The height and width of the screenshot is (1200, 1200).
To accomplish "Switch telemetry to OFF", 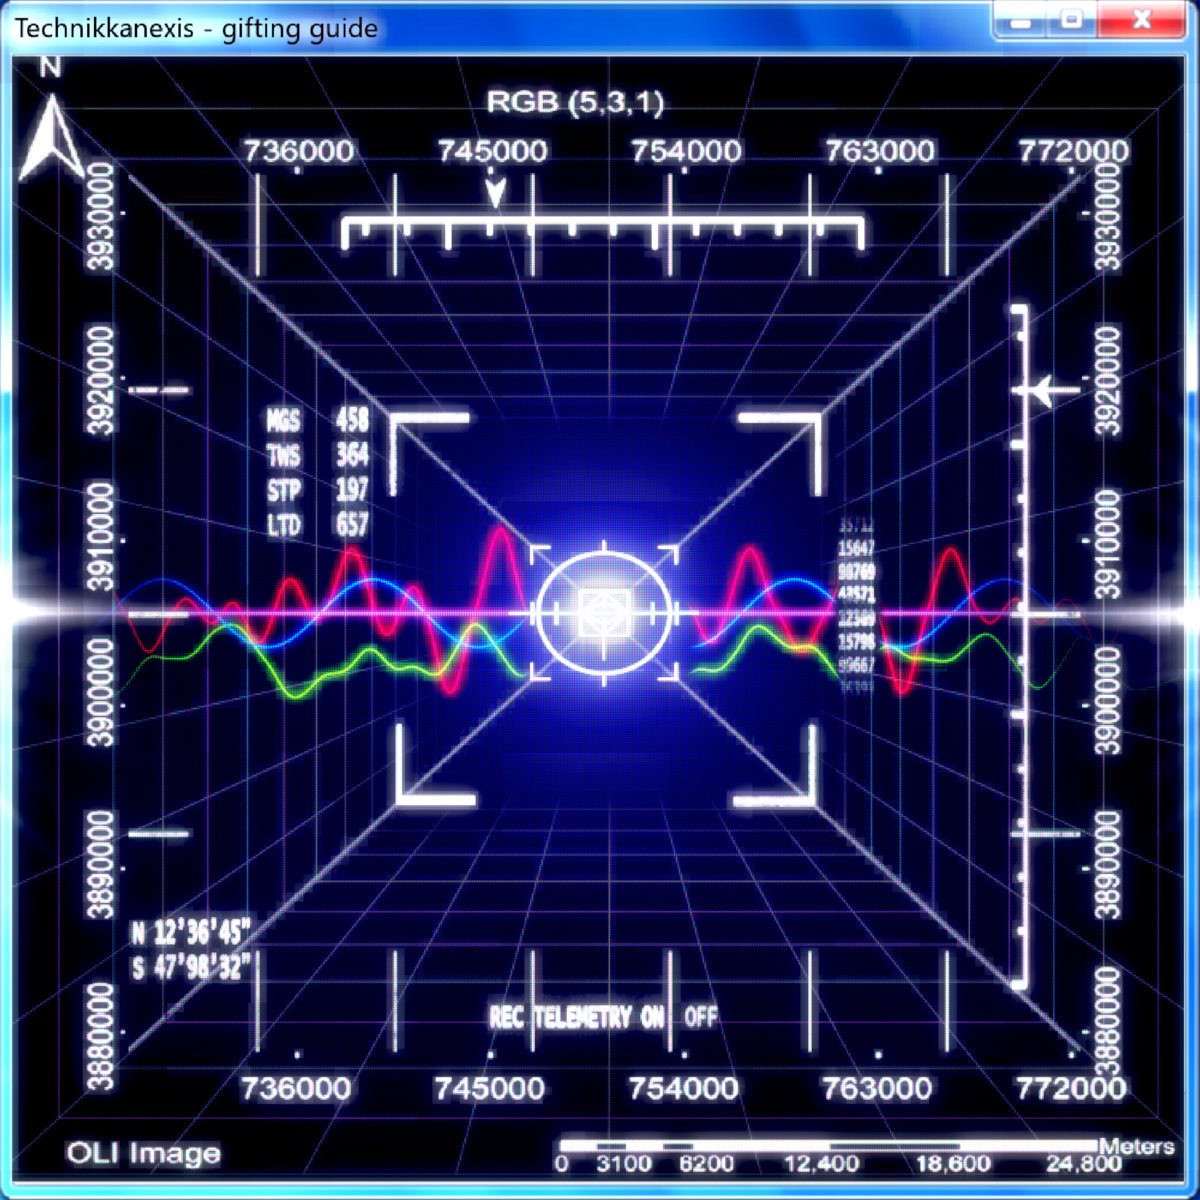I will [x=701, y=1017].
